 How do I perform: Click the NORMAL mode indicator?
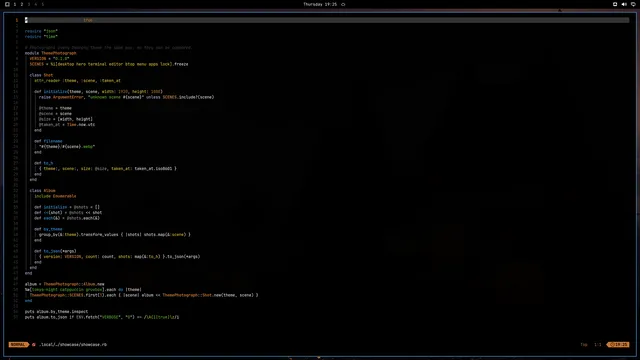[x=18, y=344]
